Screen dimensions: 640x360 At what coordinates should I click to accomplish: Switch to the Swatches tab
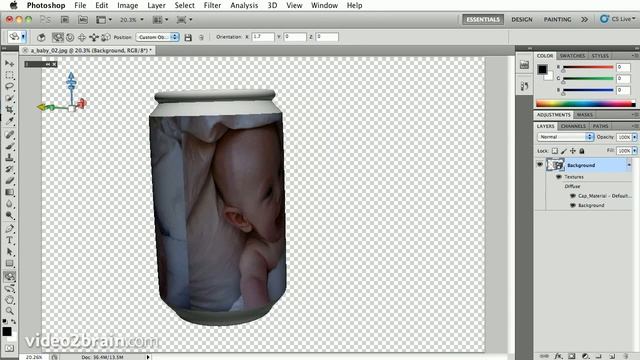point(572,56)
